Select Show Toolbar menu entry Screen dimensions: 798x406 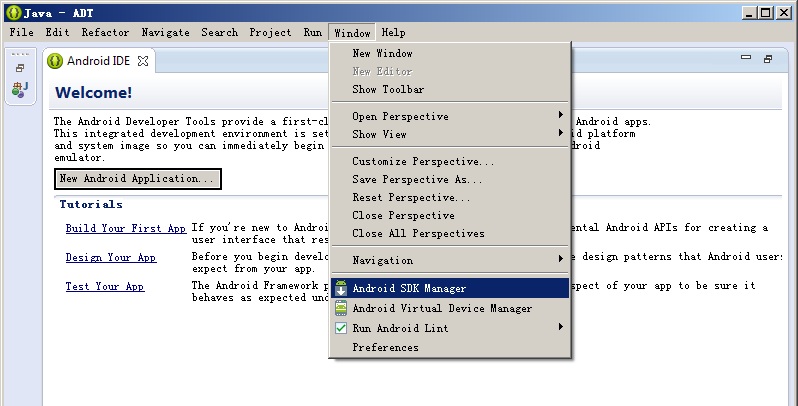point(450,90)
